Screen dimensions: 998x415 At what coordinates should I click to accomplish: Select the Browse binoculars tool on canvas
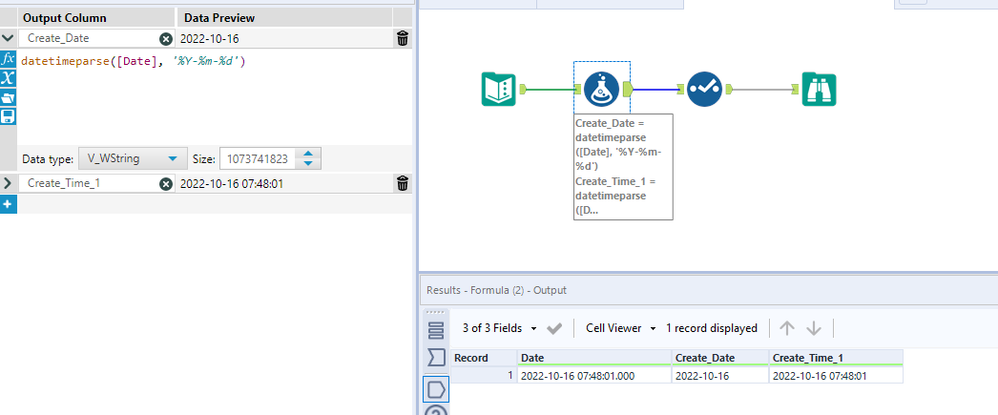coord(819,89)
